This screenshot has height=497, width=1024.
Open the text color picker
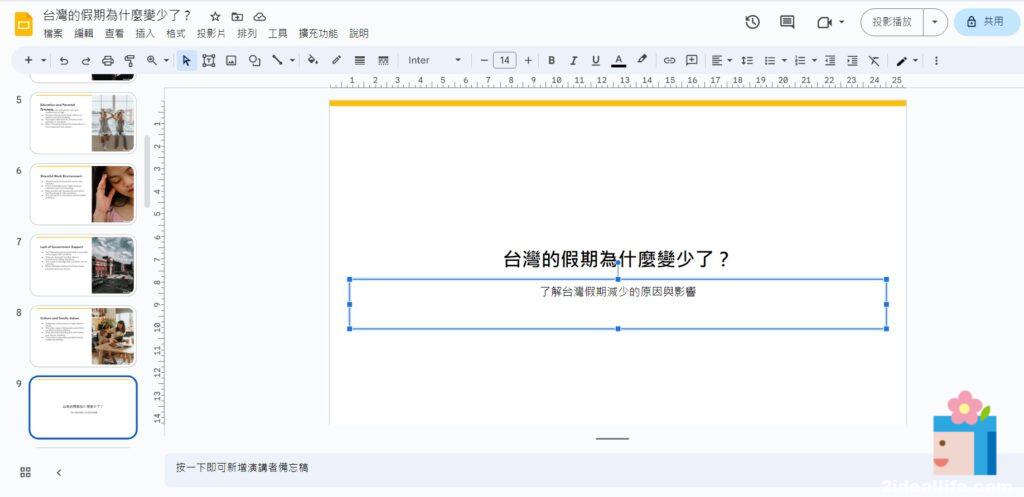point(618,60)
